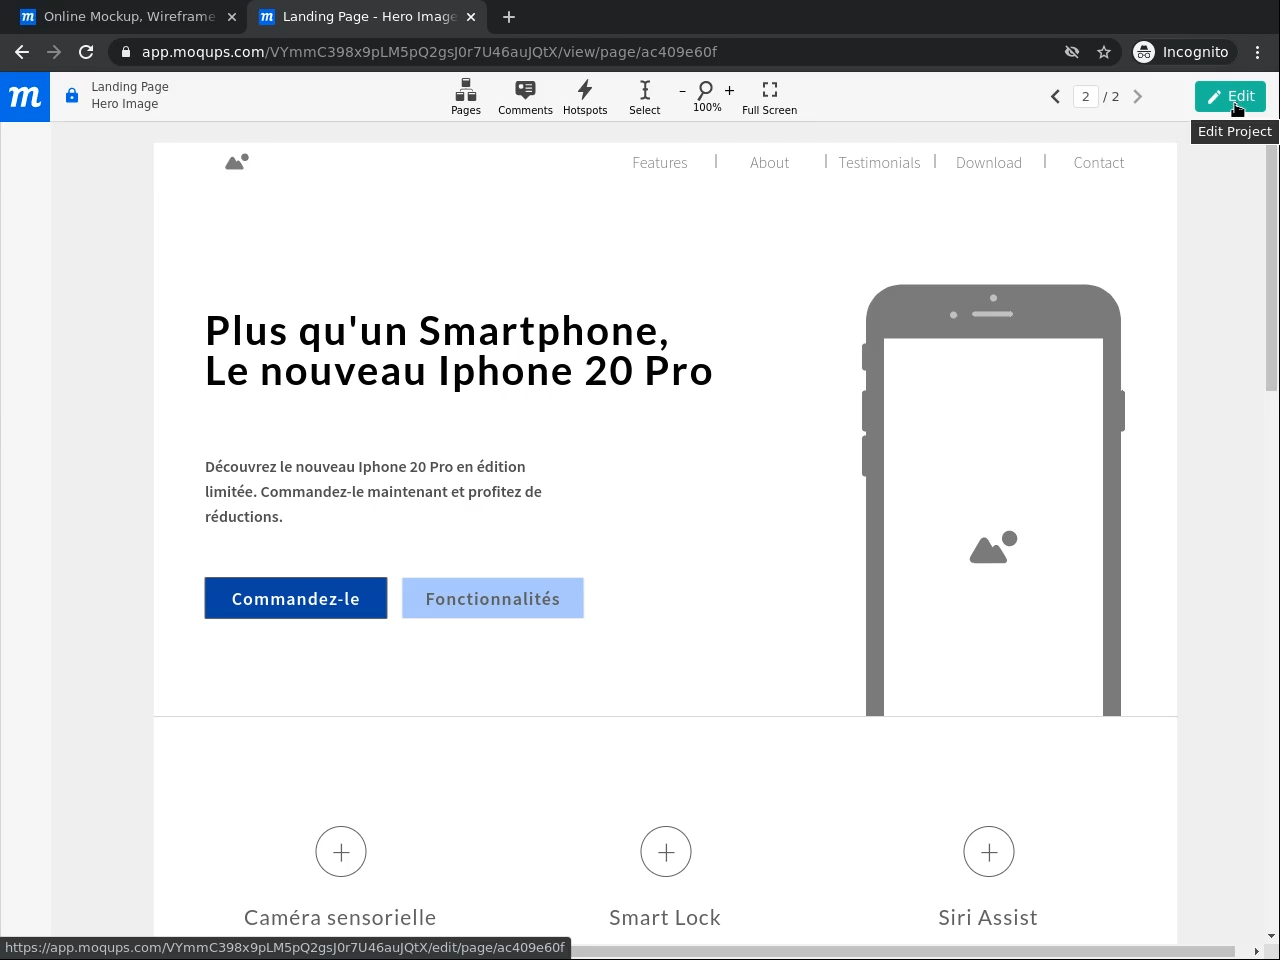Reload the current page
The width and height of the screenshot is (1280, 960).
[86, 52]
